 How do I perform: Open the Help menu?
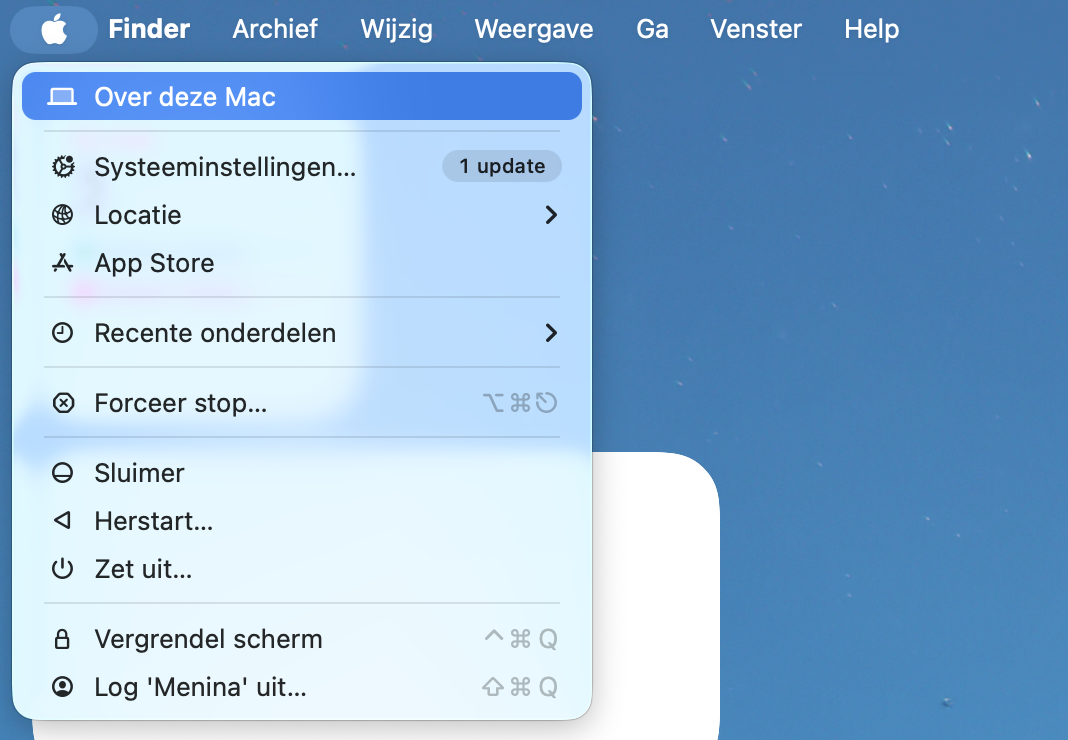point(870,29)
